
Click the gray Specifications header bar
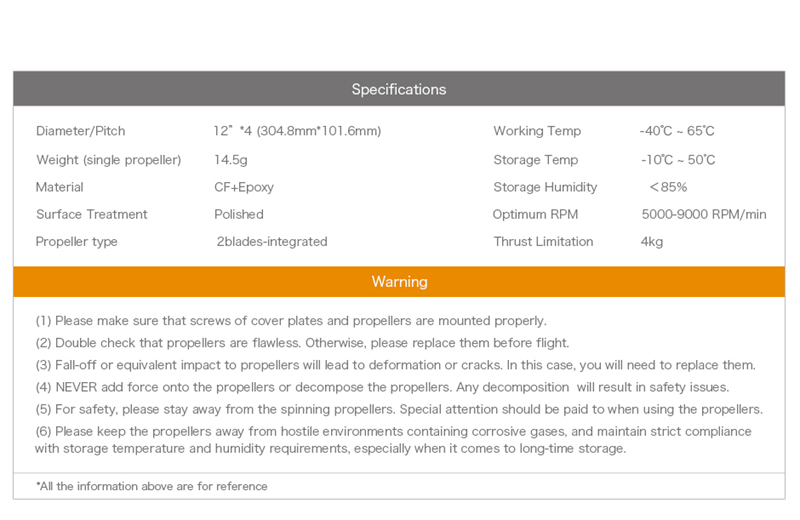pyautogui.click(x=399, y=89)
